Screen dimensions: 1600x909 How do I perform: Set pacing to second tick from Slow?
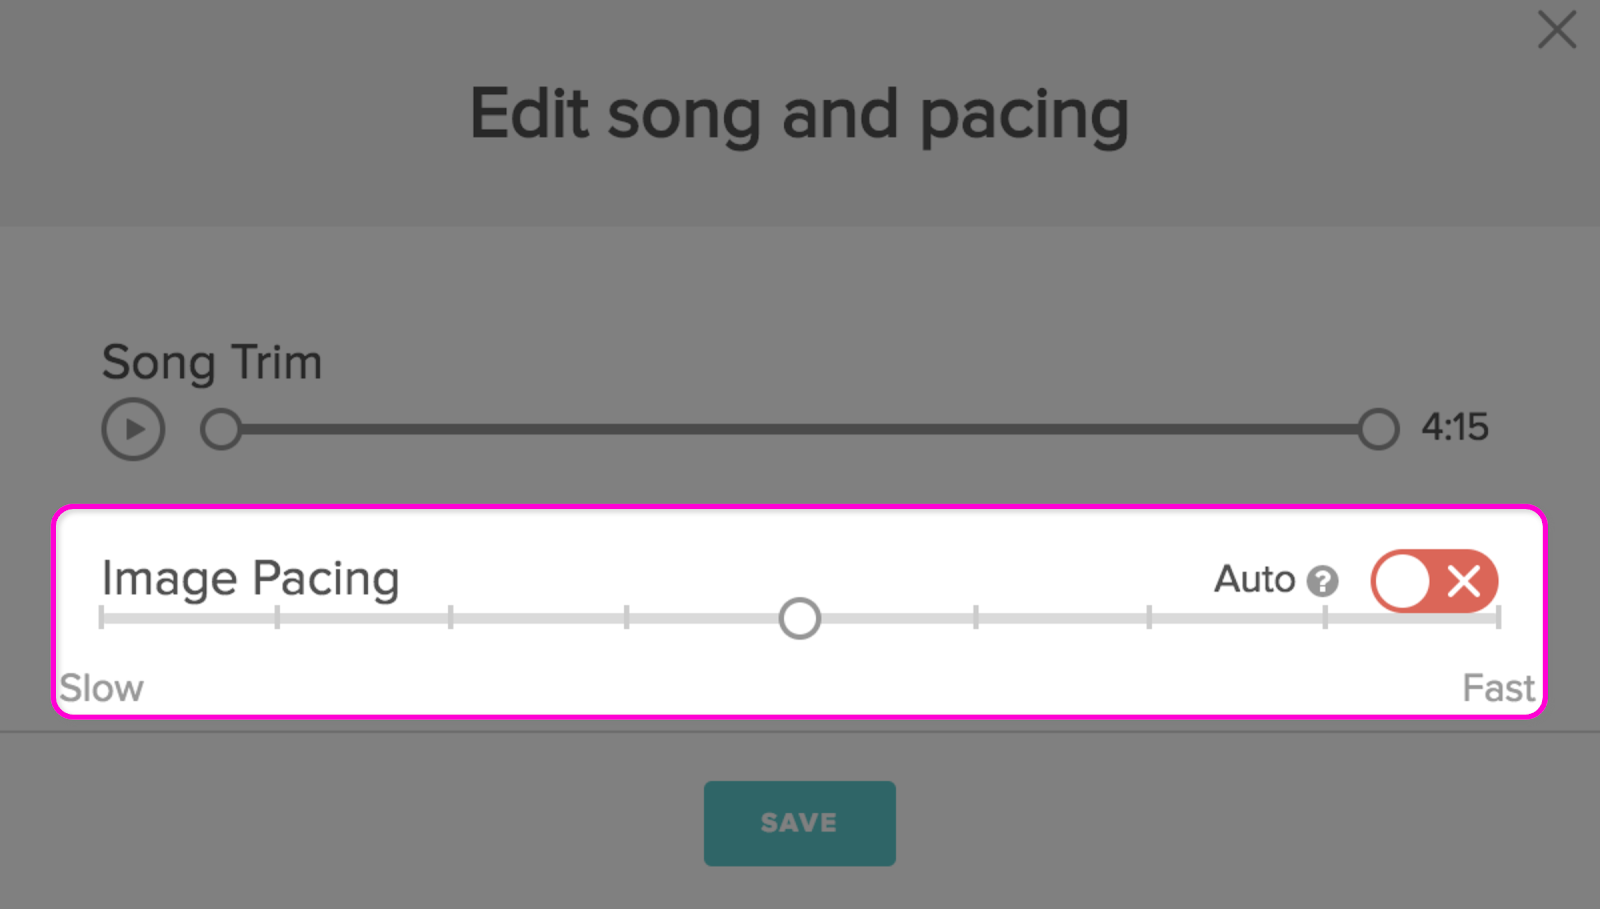point(277,618)
